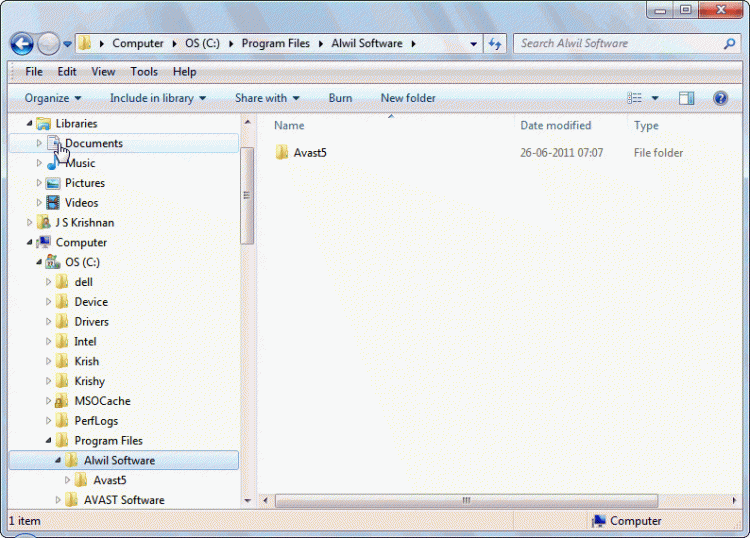Sort by the Name column header
The width and height of the screenshot is (750, 538).
(x=289, y=125)
